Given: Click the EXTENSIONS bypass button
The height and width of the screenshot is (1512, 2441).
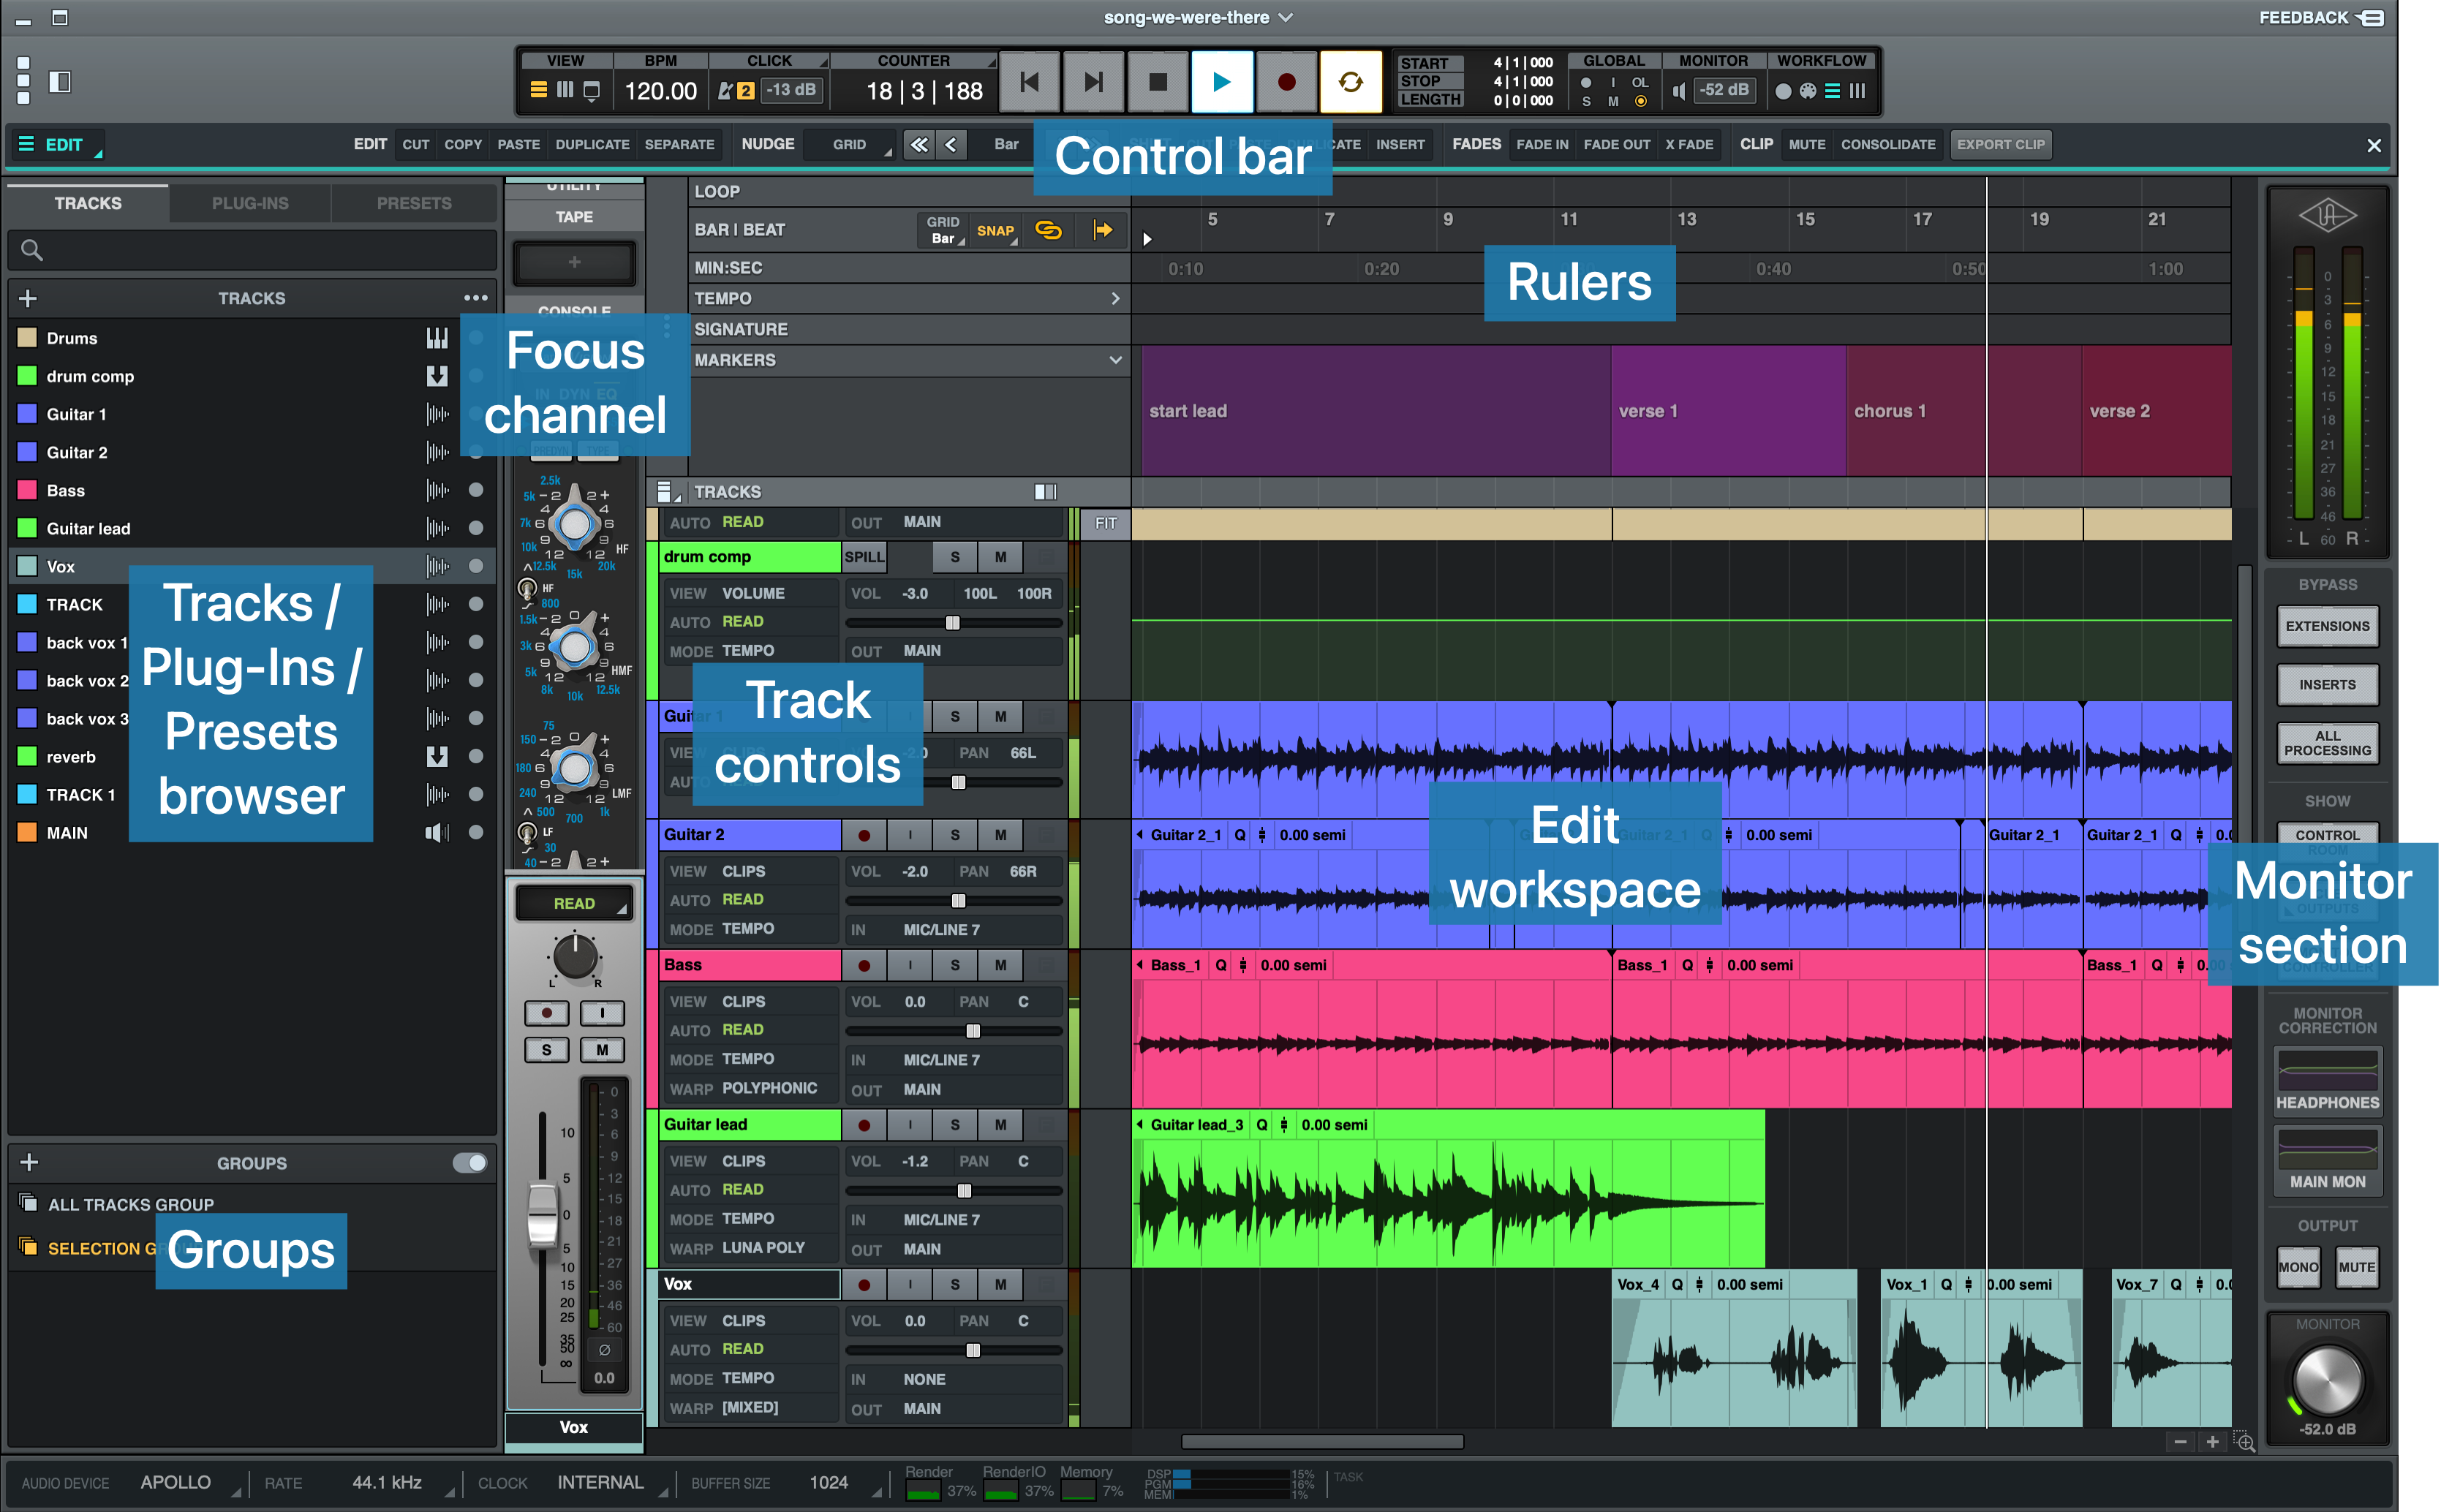Looking at the screenshot, I should [x=2326, y=626].
